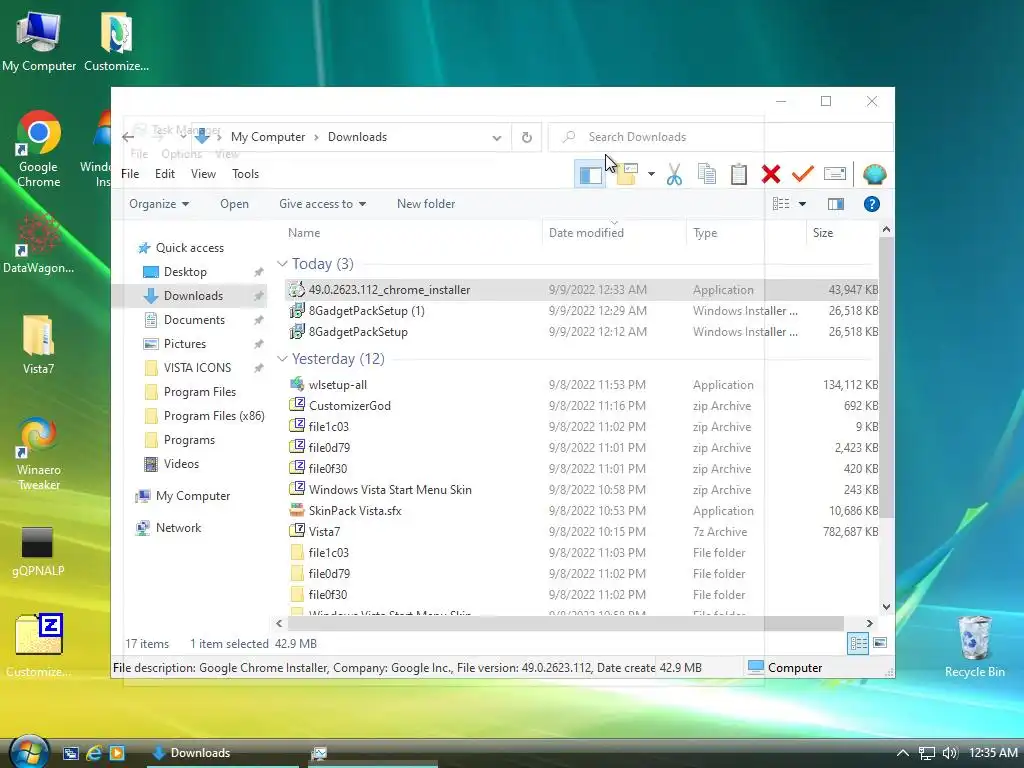This screenshot has height=768, width=1024.
Task: Click the New folder command button
Action: [426, 204]
